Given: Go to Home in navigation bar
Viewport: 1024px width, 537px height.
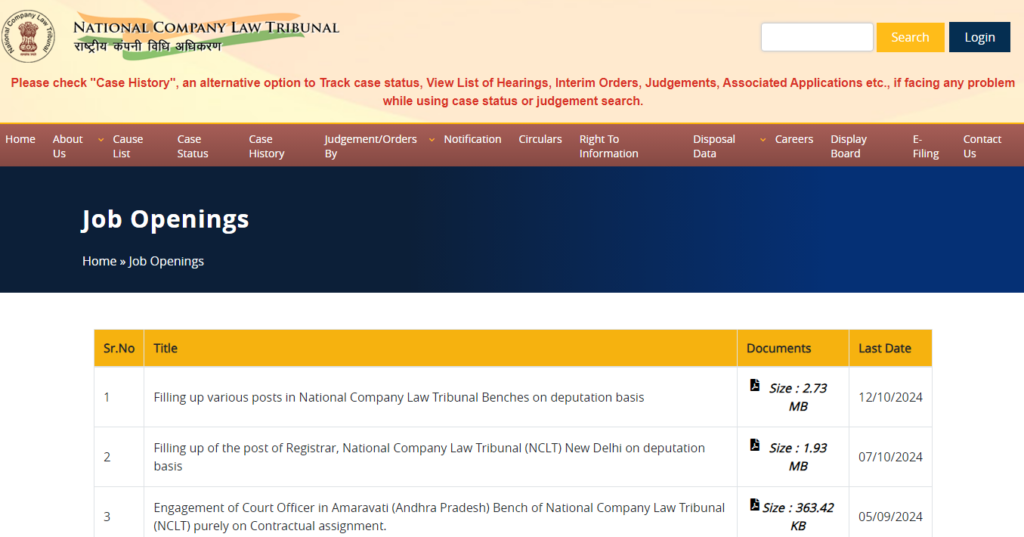Looking at the screenshot, I should pyautogui.click(x=20, y=139).
